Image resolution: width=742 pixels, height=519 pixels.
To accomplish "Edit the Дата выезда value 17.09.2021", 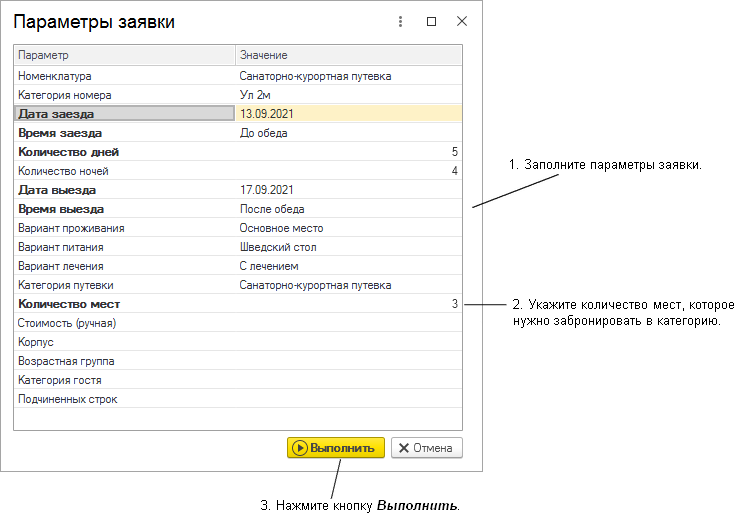I will [x=348, y=190].
